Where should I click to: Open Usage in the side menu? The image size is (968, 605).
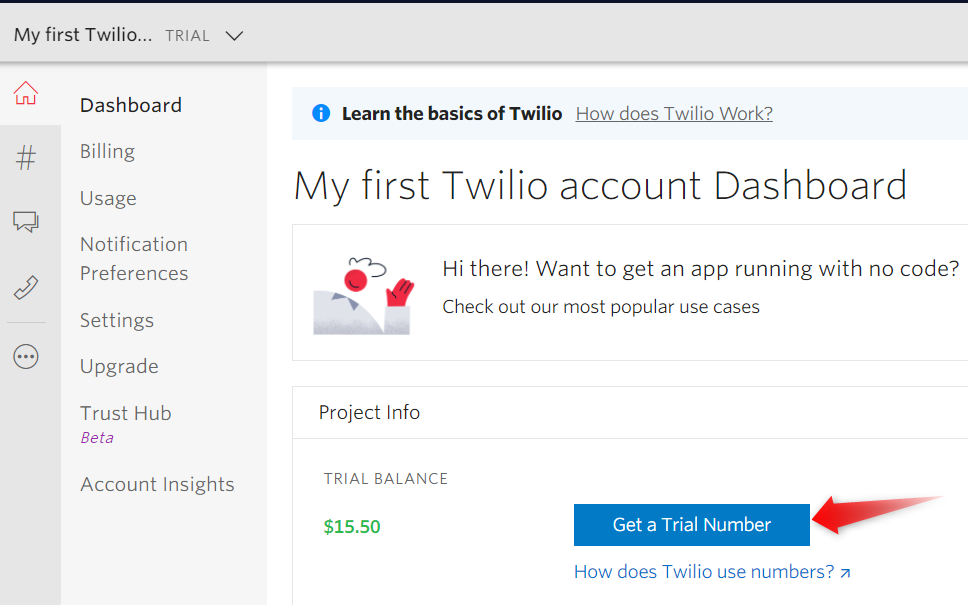coord(108,198)
